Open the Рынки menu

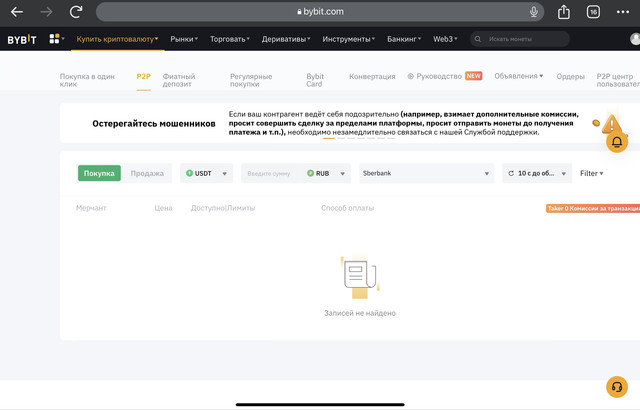coord(184,39)
